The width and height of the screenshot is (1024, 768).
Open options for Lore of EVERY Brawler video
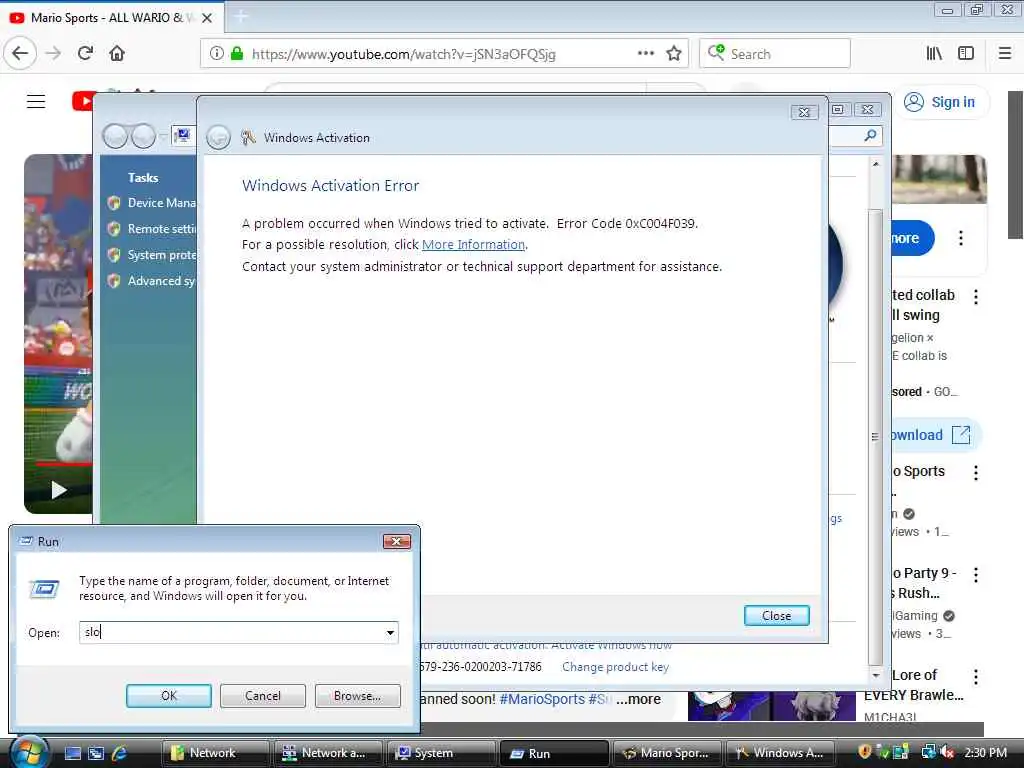point(976,677)
